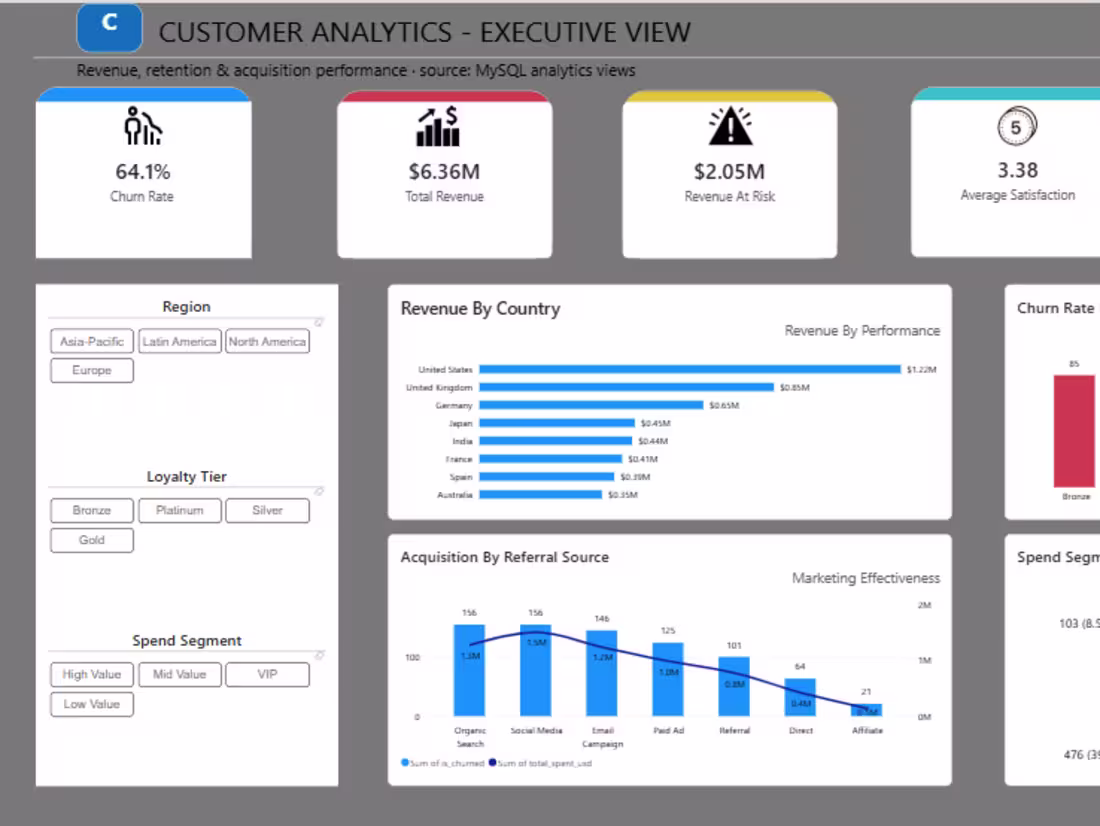This screenshot has width=1100, height=826.
Task: Click the red Bronze churn rate bar
Action: click(1074, 431)
